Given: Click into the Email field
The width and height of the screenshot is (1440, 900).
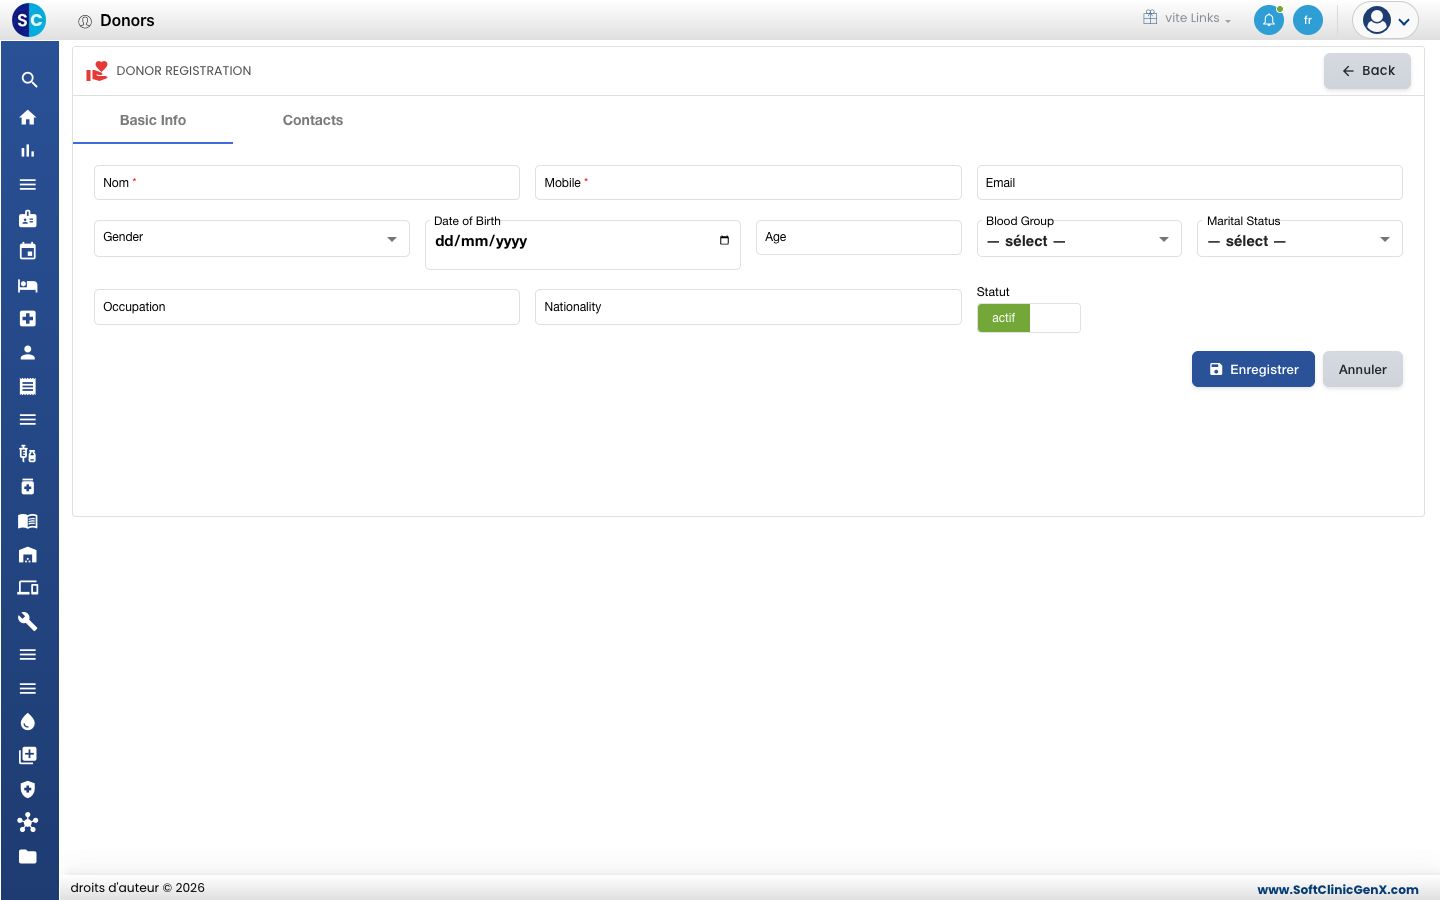Looking at the screenshot, I should [x=1189, y=183].
